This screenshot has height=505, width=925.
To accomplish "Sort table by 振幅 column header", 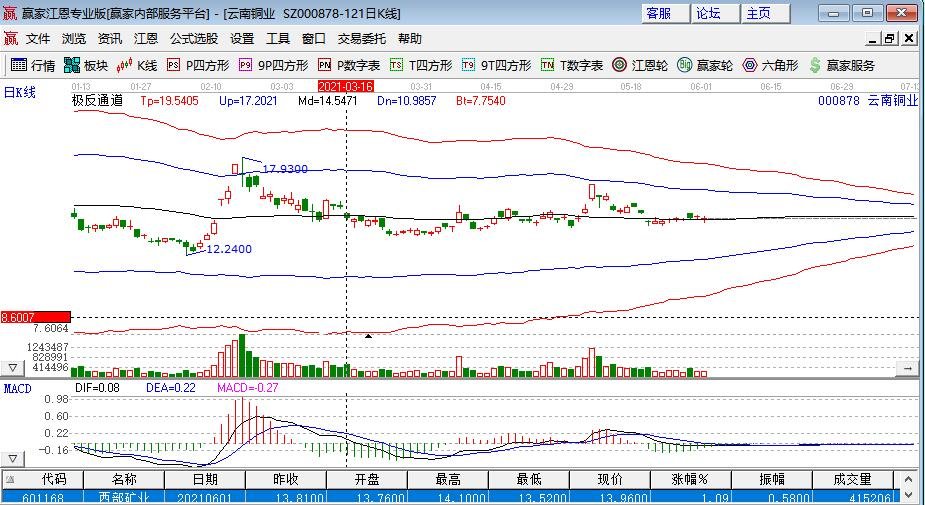I will tap(771, 480).
